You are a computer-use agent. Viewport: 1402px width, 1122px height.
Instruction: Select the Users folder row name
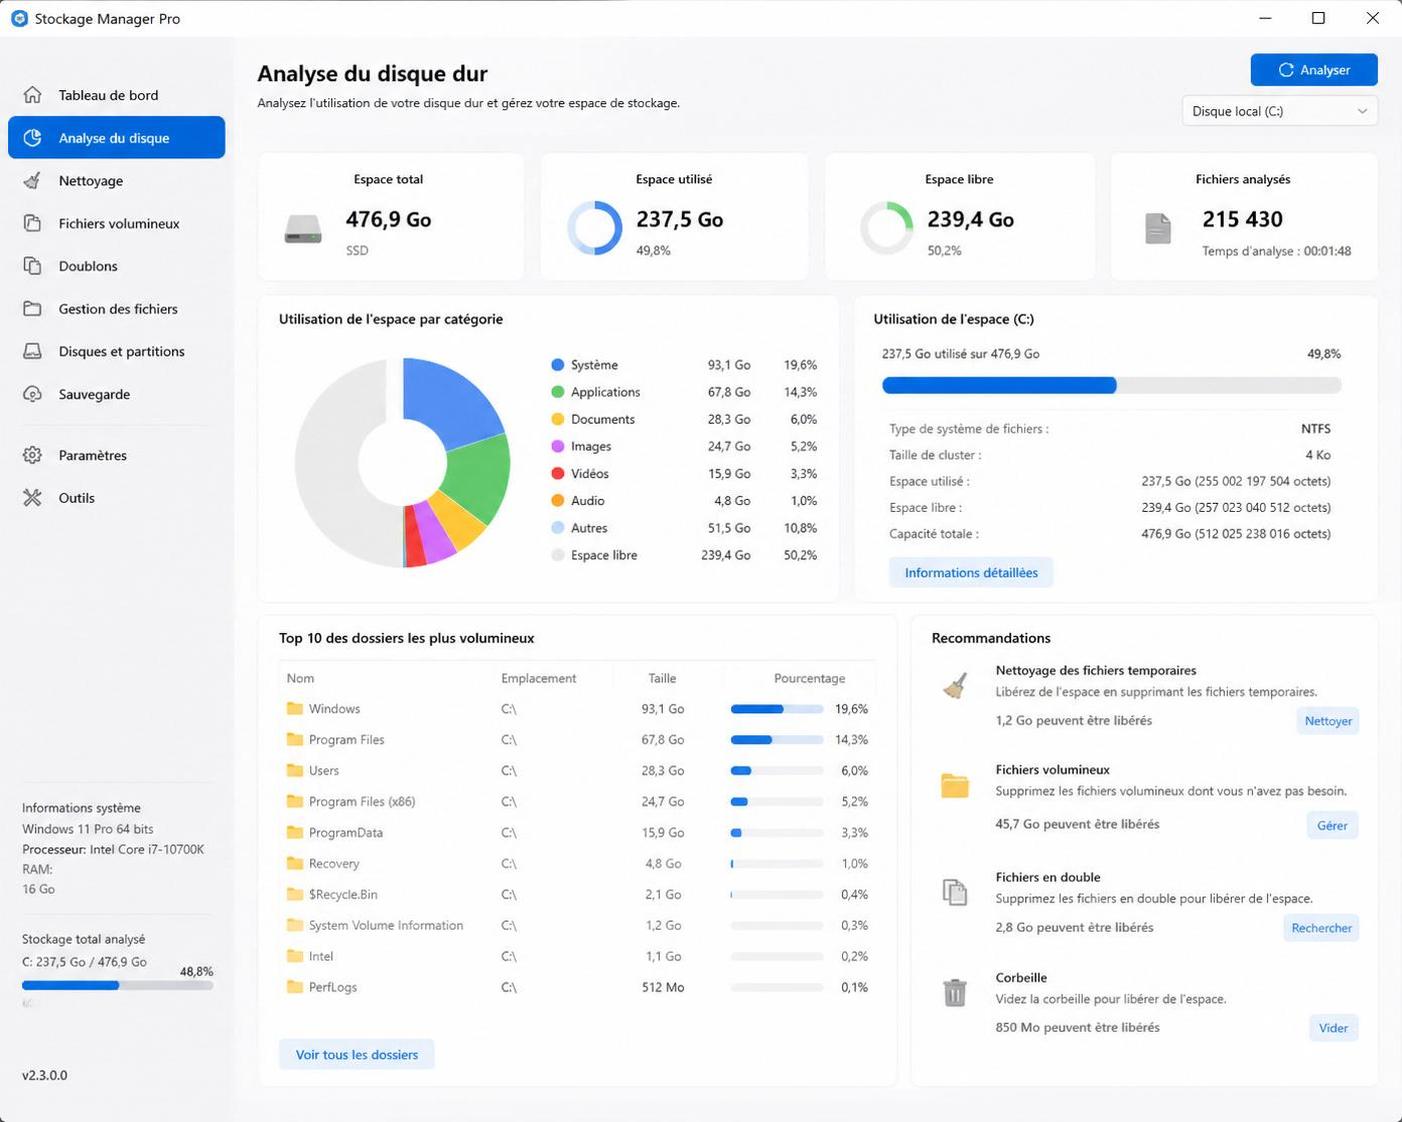point(324,771)
